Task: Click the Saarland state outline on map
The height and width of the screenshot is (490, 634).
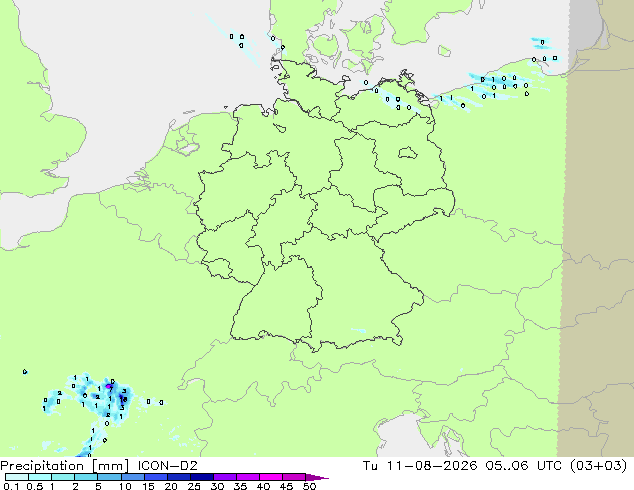Action: click(217, 268)
